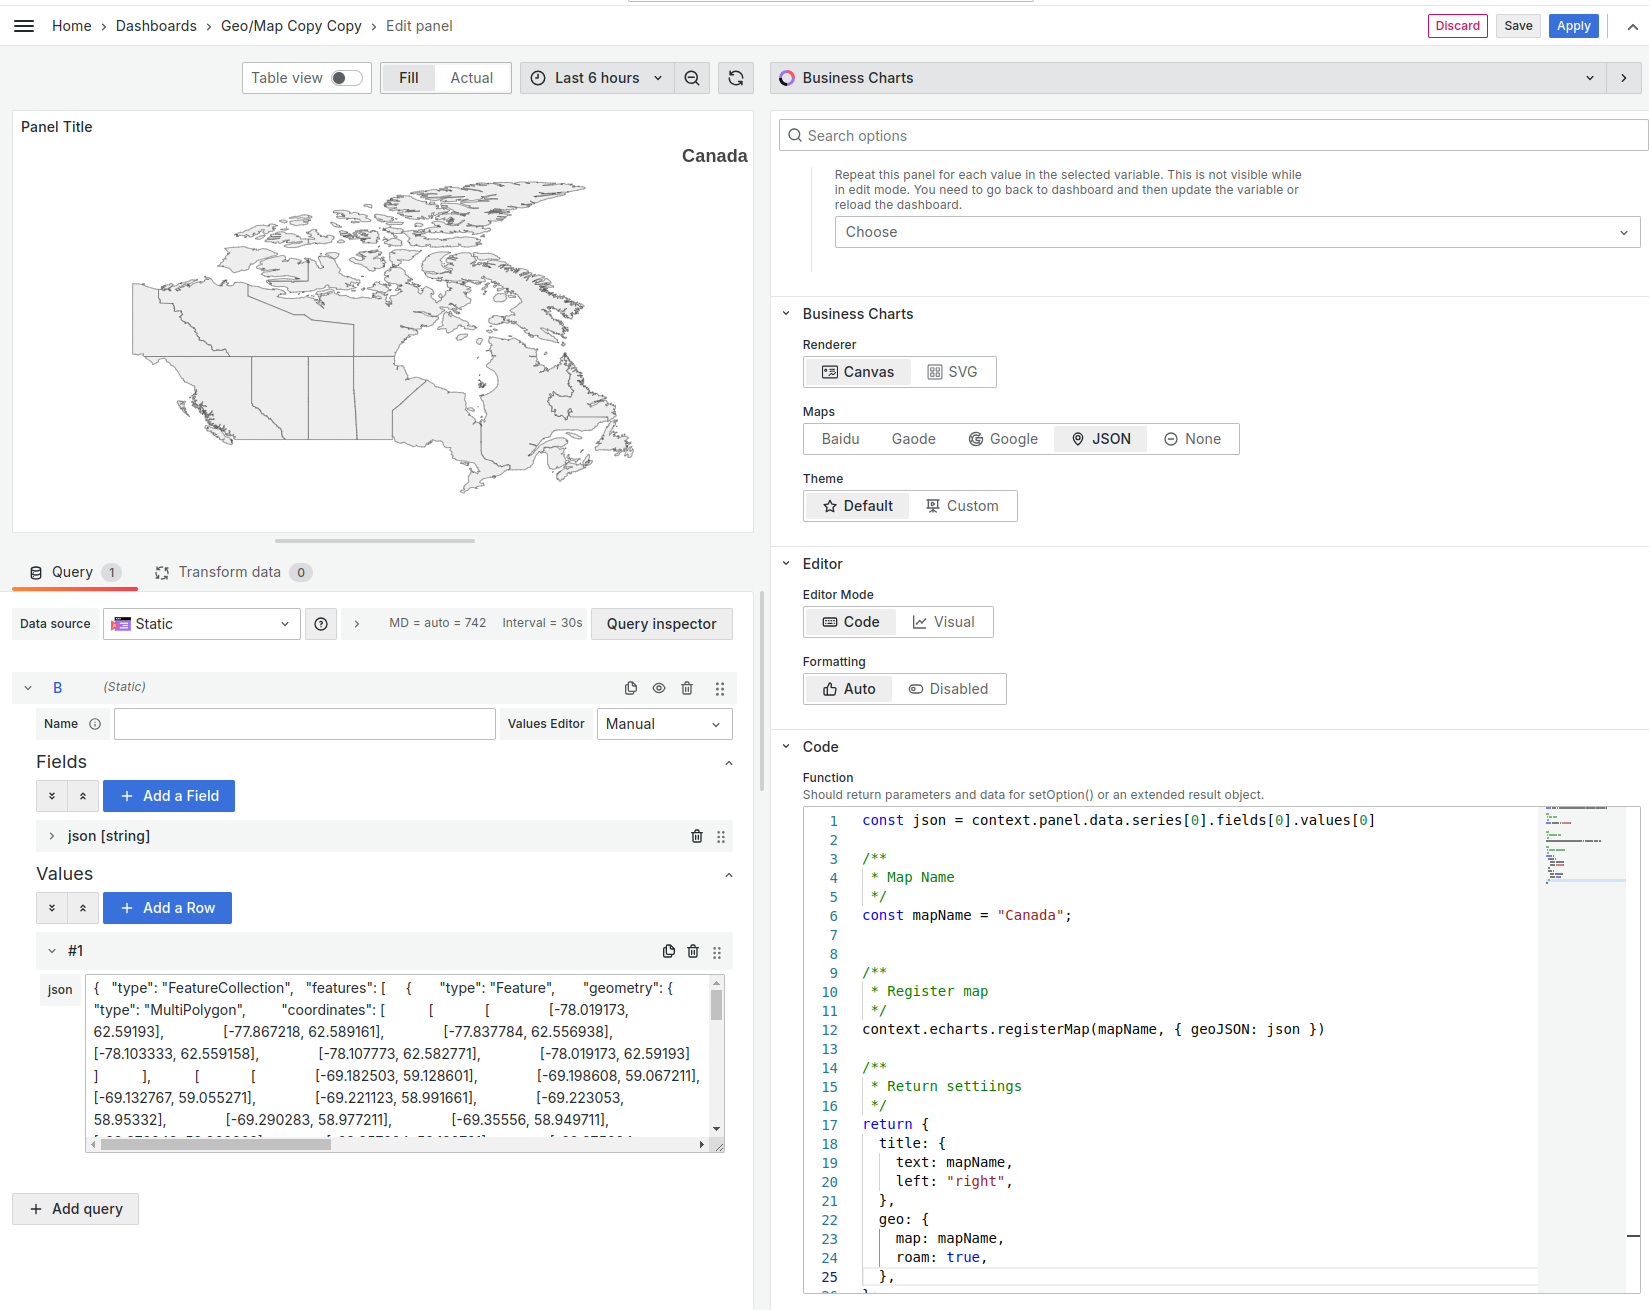Open the data source help icon
The height and width of the screenshot is (1310, 1649).
[x=321, y=623]
